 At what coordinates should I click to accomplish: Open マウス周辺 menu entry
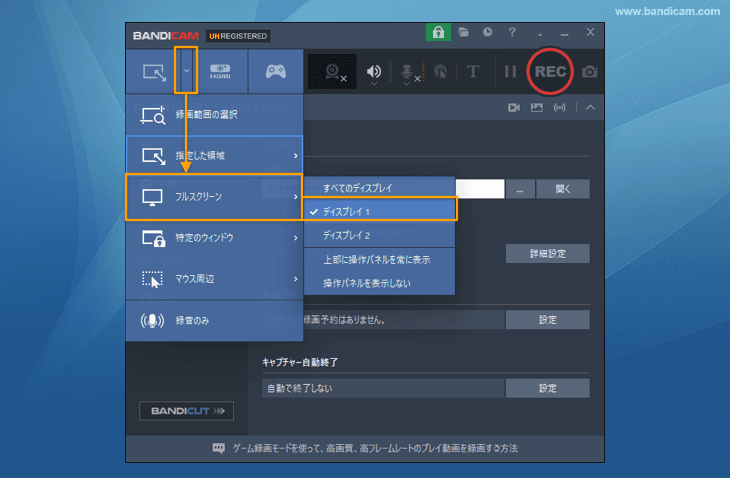[215, 279]
